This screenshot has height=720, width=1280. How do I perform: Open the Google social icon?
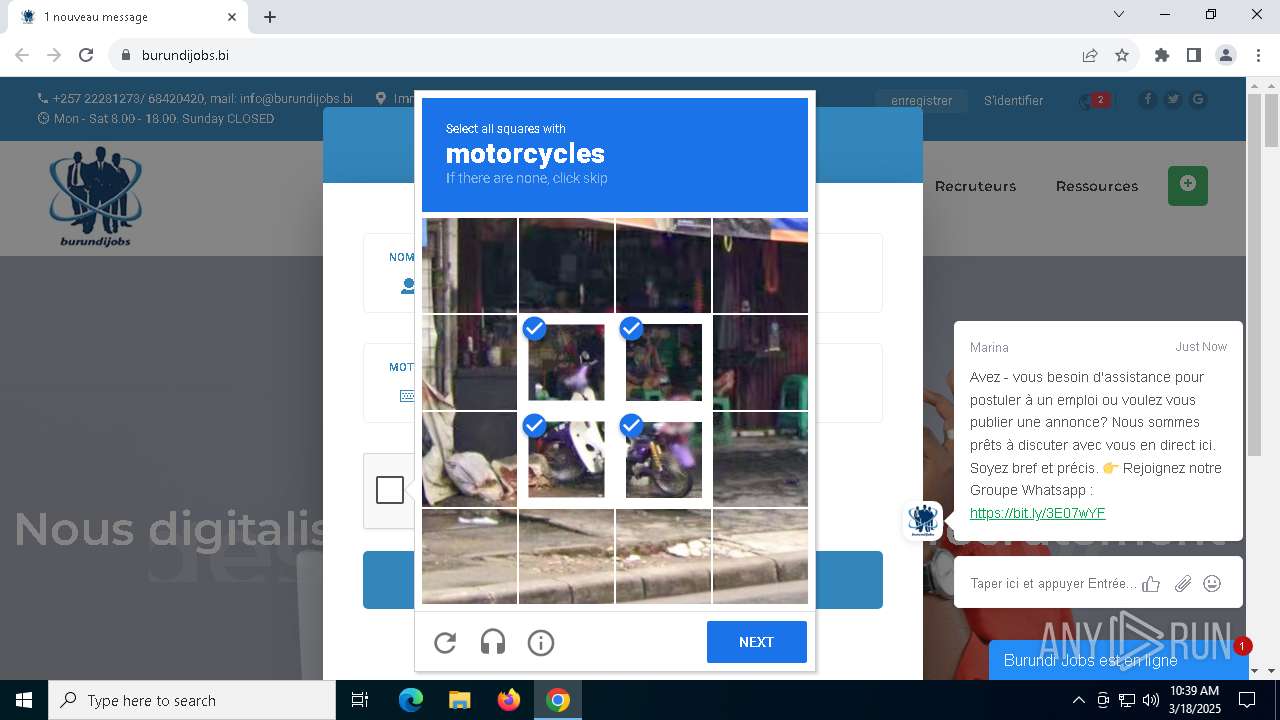click(1198, 99)
